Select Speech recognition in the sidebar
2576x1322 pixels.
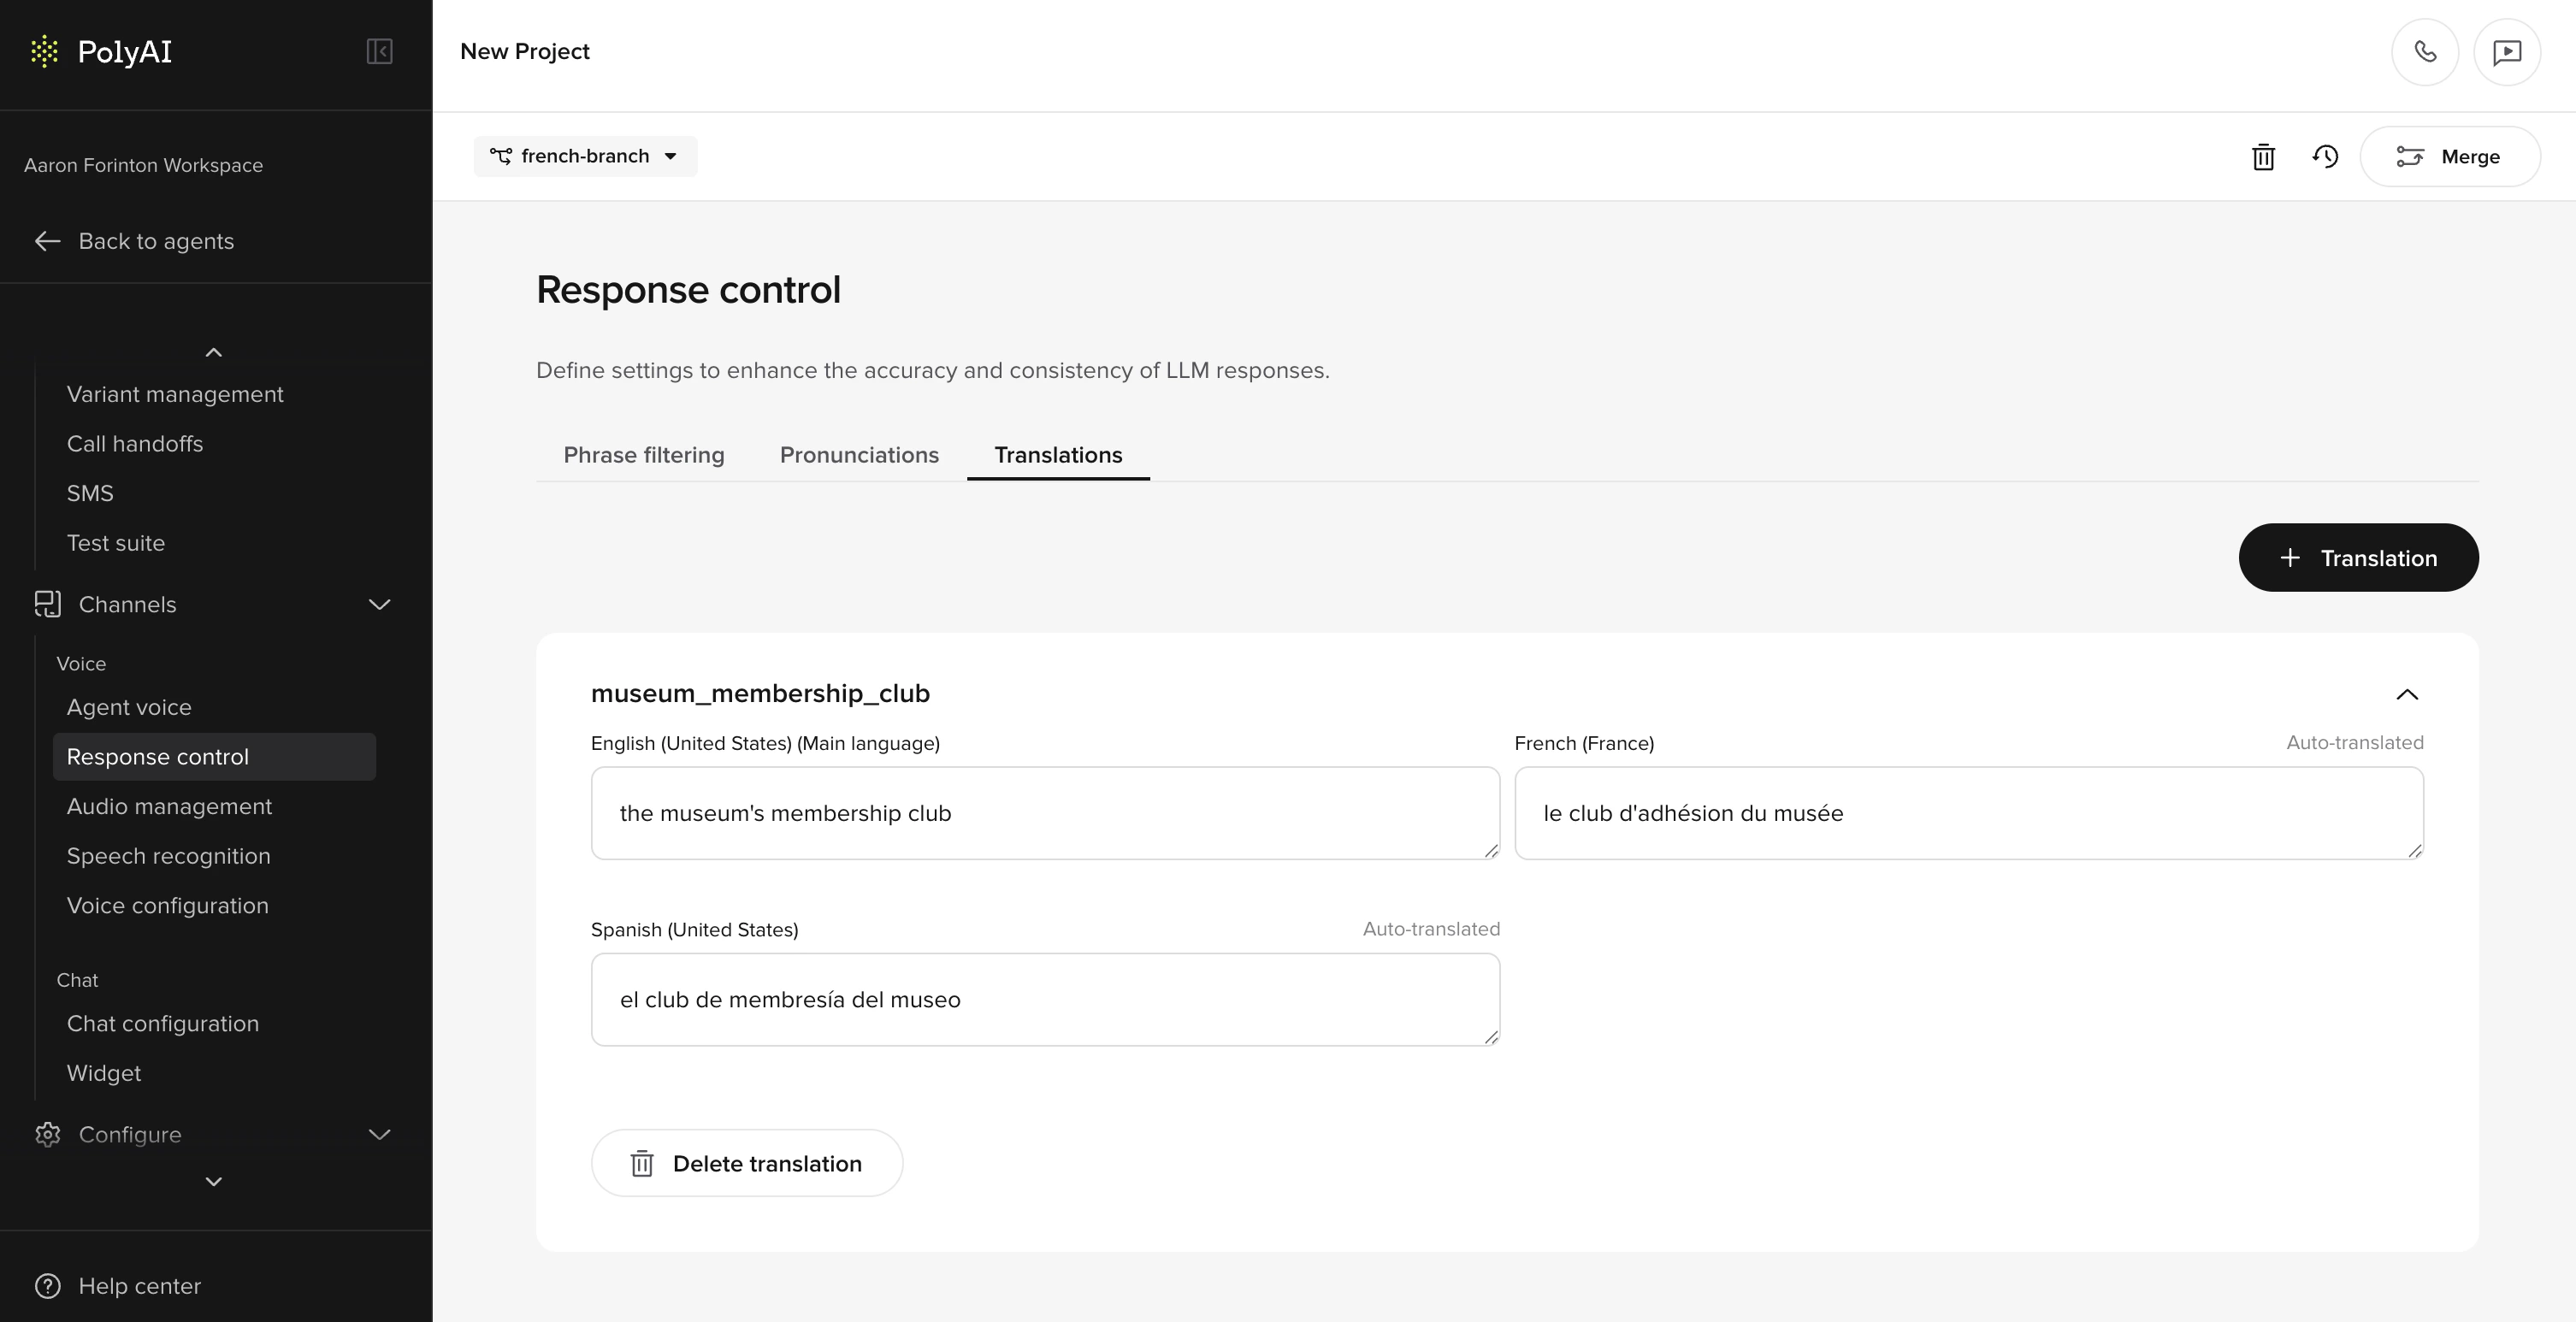168,856
